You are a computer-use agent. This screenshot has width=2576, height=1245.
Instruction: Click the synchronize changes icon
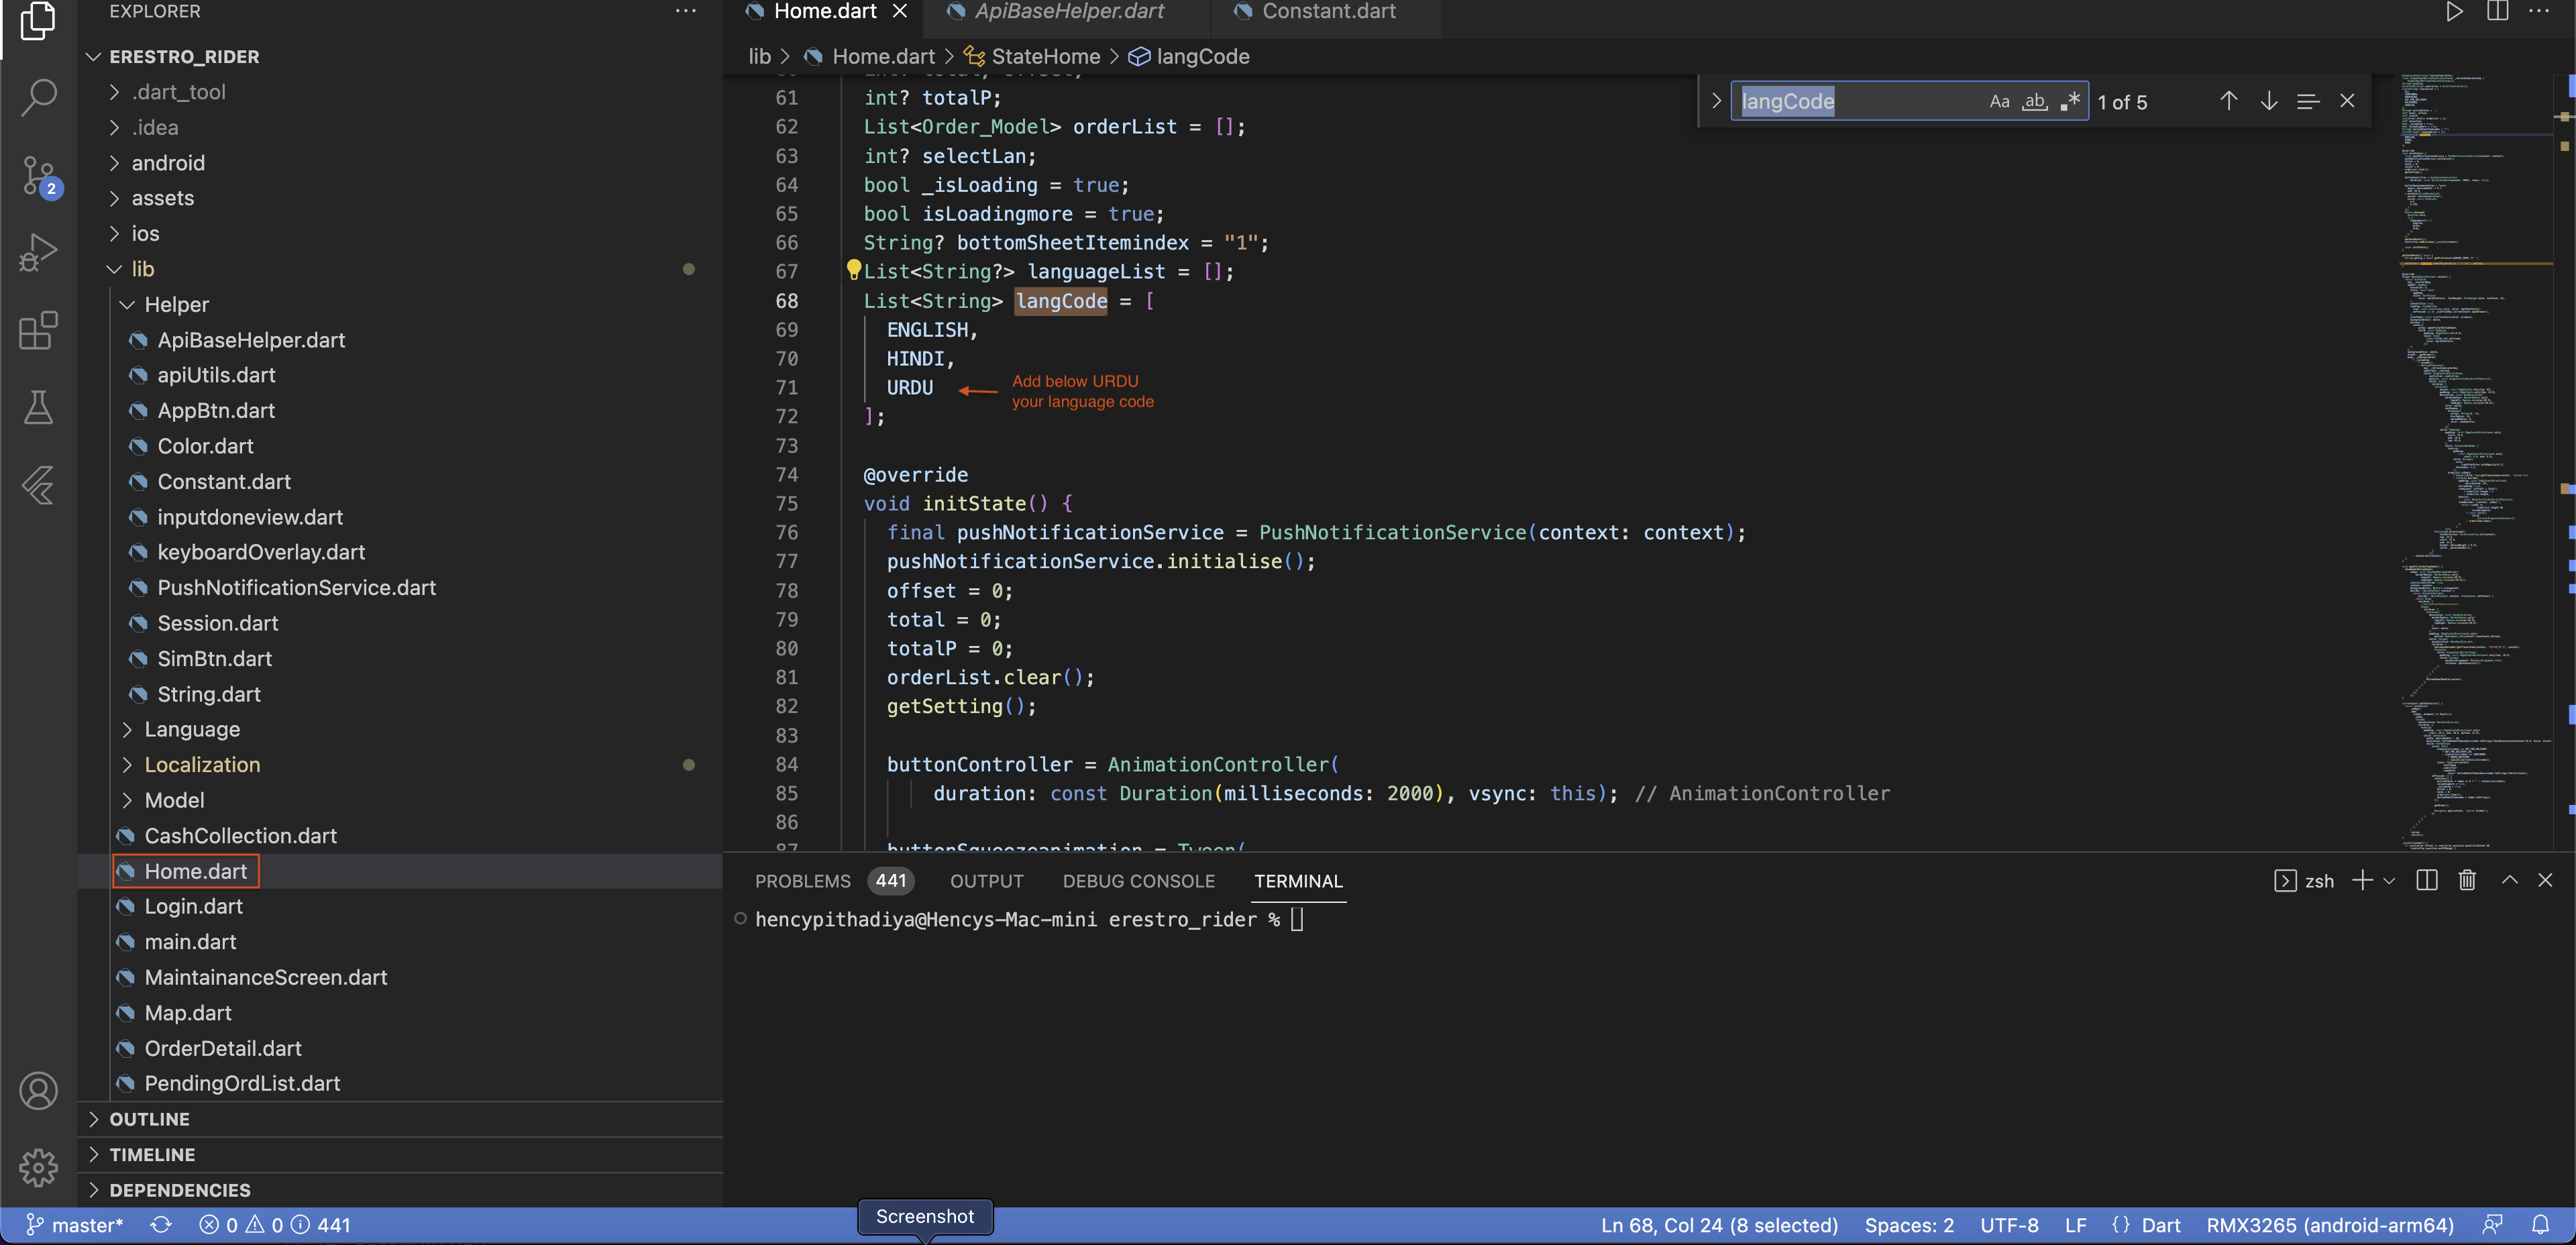click(x=161, y=1225)
